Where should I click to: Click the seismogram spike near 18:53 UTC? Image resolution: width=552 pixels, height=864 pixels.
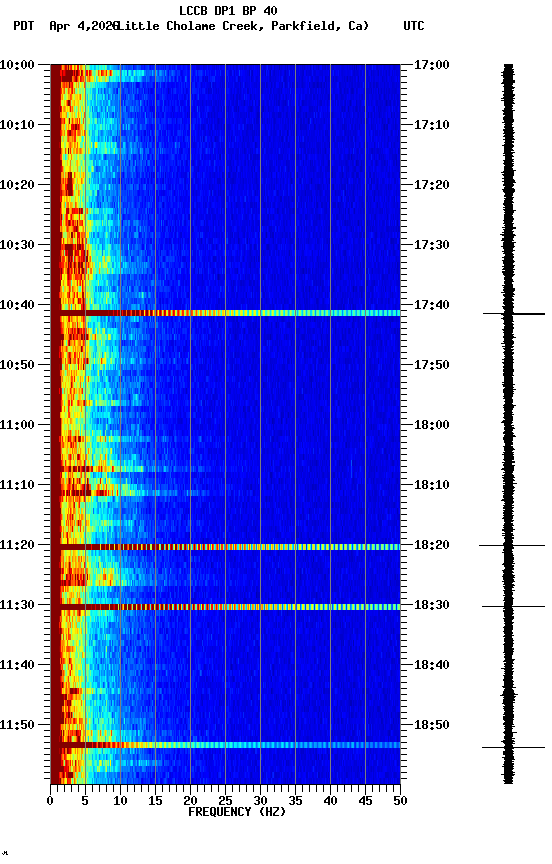[513, 748]
